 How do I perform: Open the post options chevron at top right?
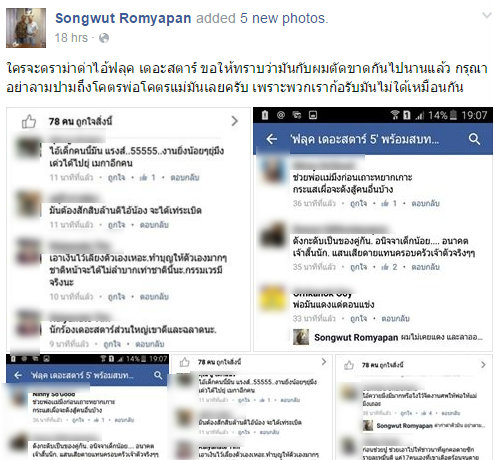[487, 15]
